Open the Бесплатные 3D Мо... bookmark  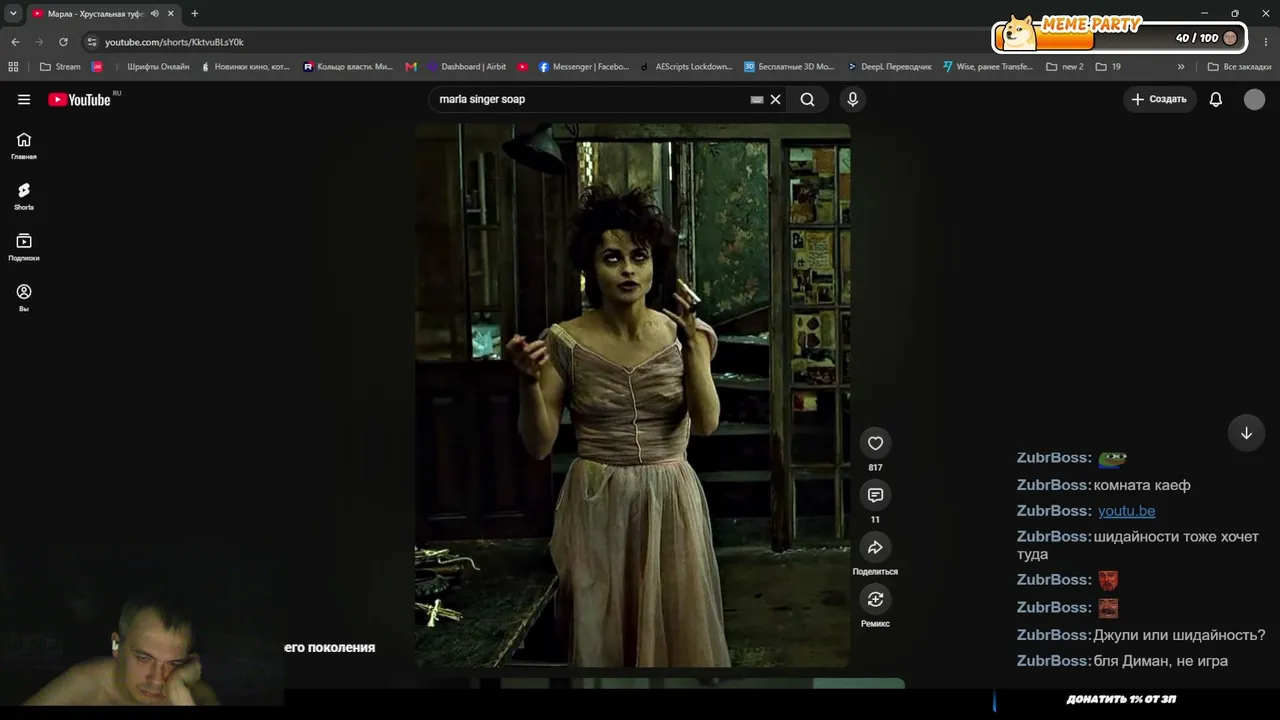tap(789, 67)
